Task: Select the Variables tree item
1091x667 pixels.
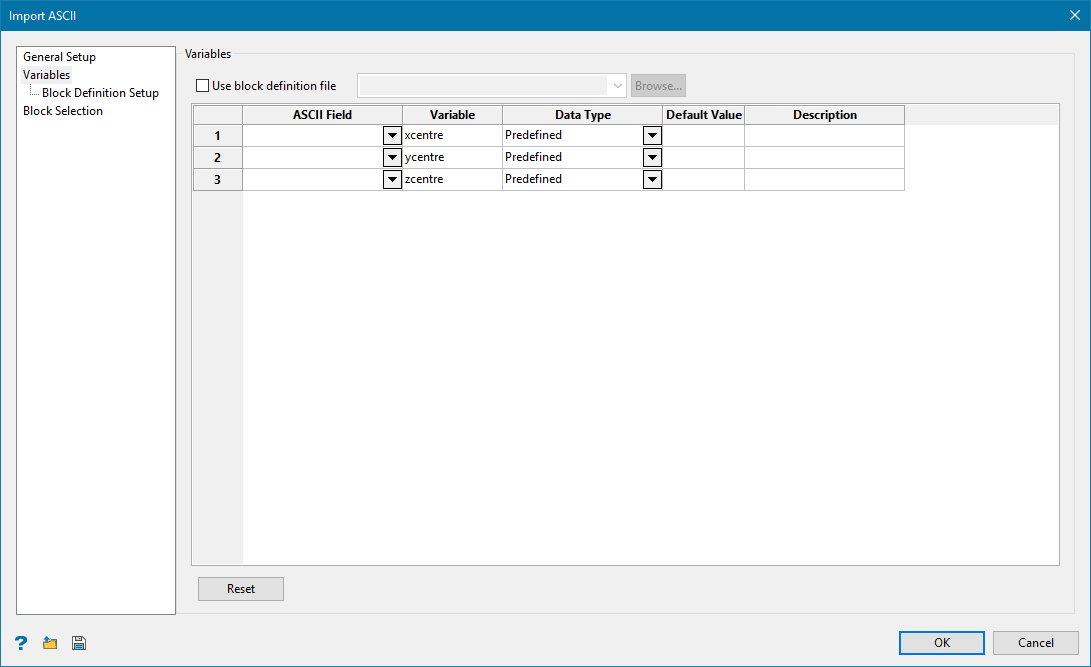Action: pos(47,75)
